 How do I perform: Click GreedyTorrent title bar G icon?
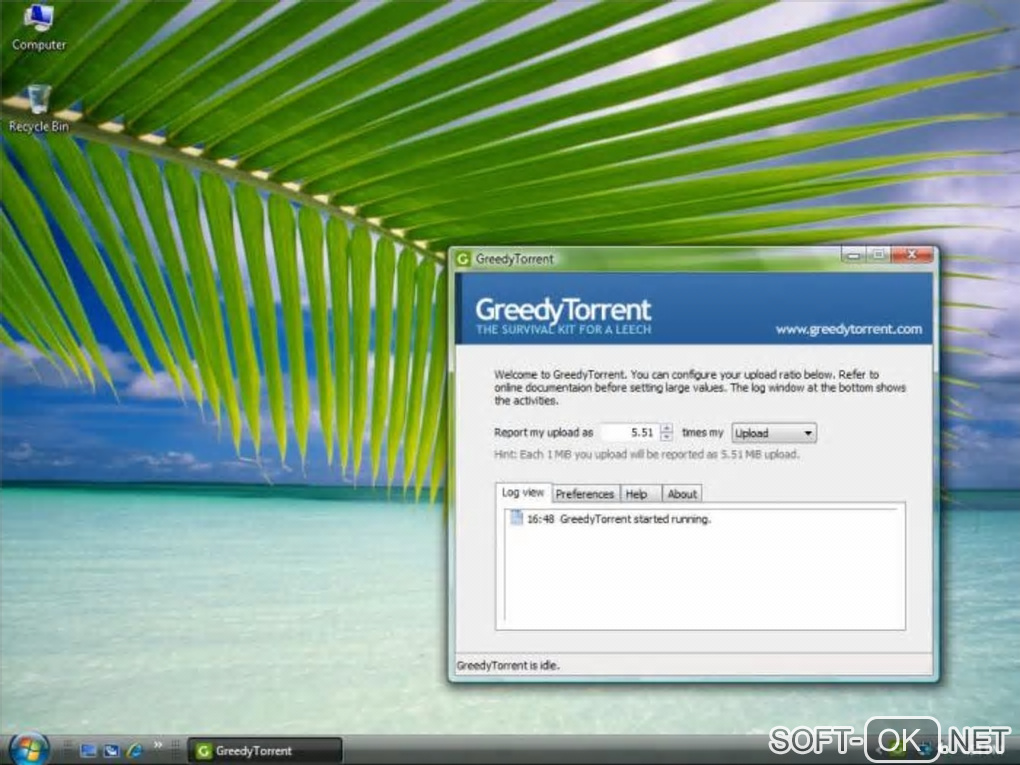tap(463, 259)
